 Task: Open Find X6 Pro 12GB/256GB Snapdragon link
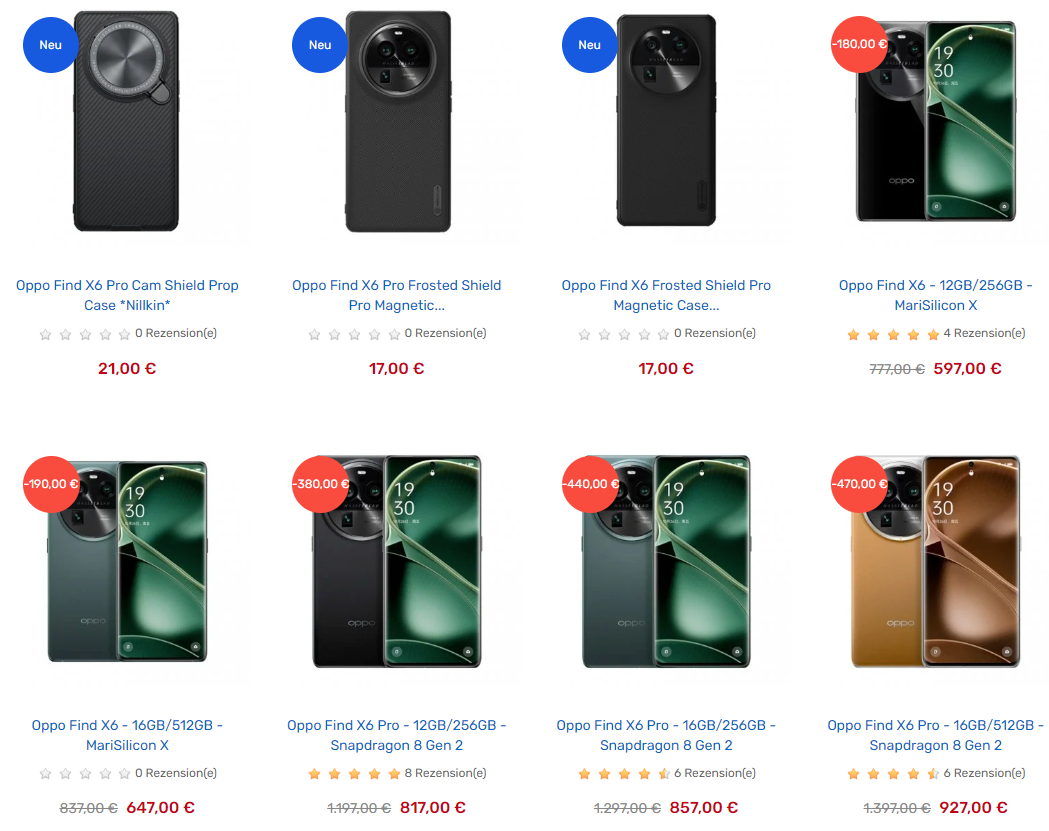click(x=397, y=735)
